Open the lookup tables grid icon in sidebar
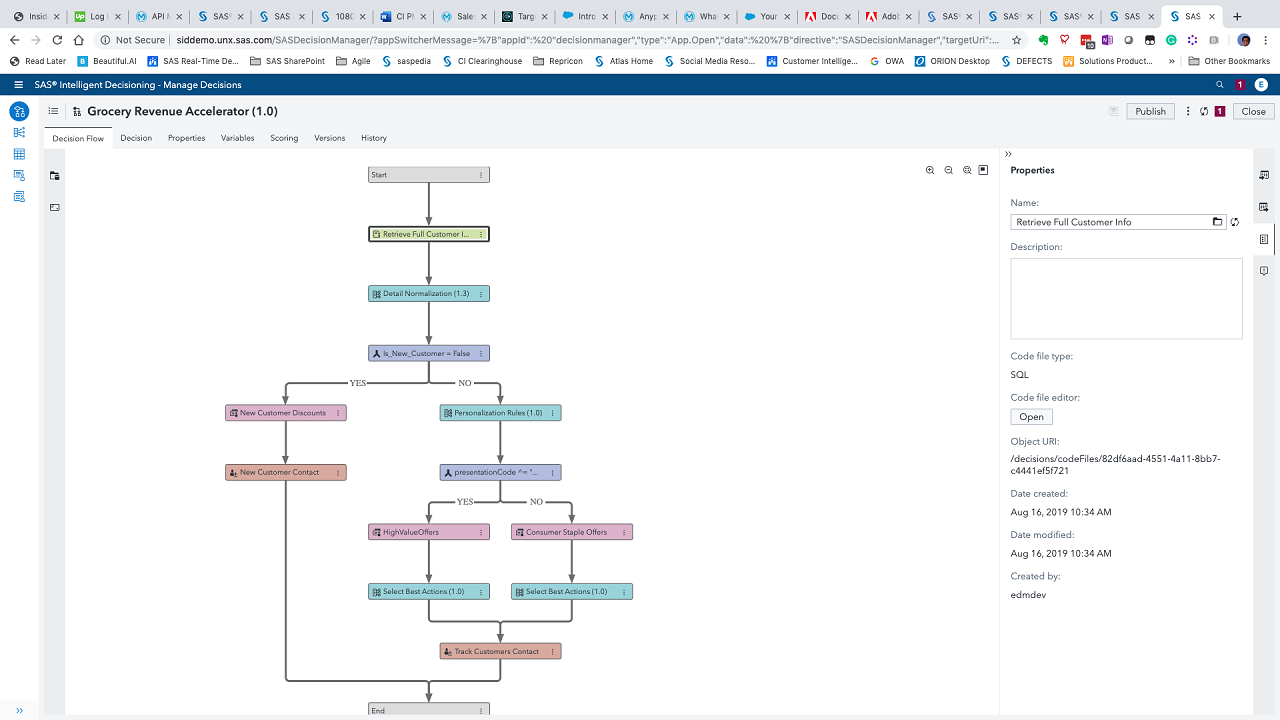Image resolution: width=1280 pixels, height=720 pixels. coord(19,154)
